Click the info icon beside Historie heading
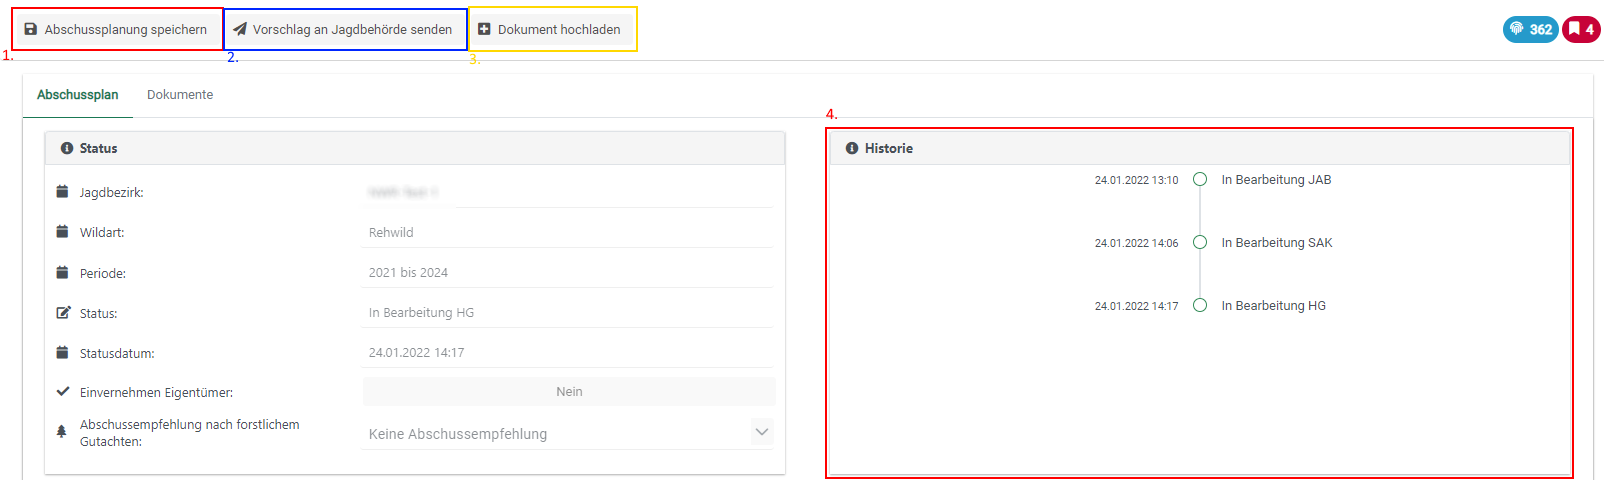Viewport: 1604px width, 480px height. point(852,148)
